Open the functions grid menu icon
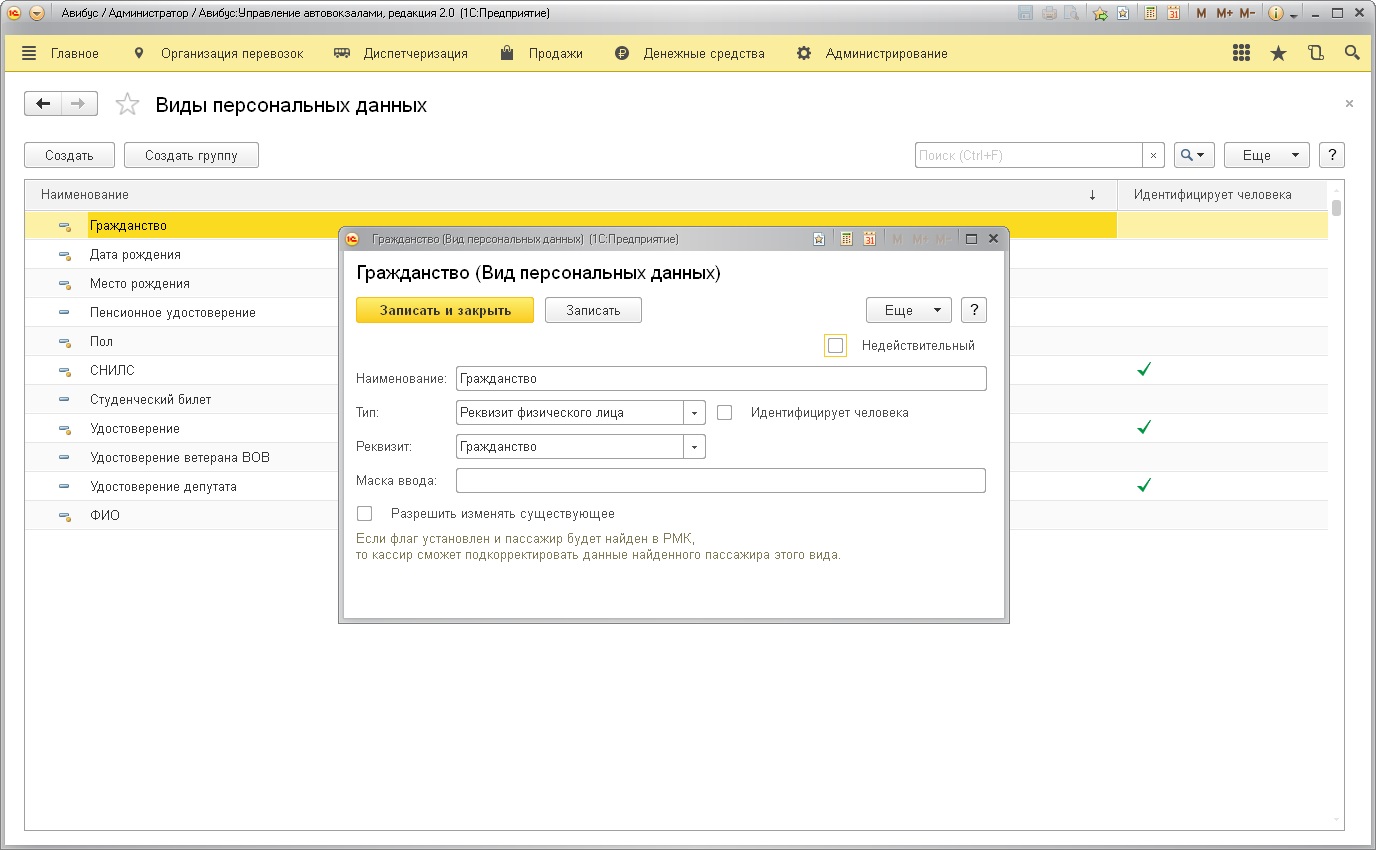Screen dimensions: 1376x850 [x=1241, y=53]
